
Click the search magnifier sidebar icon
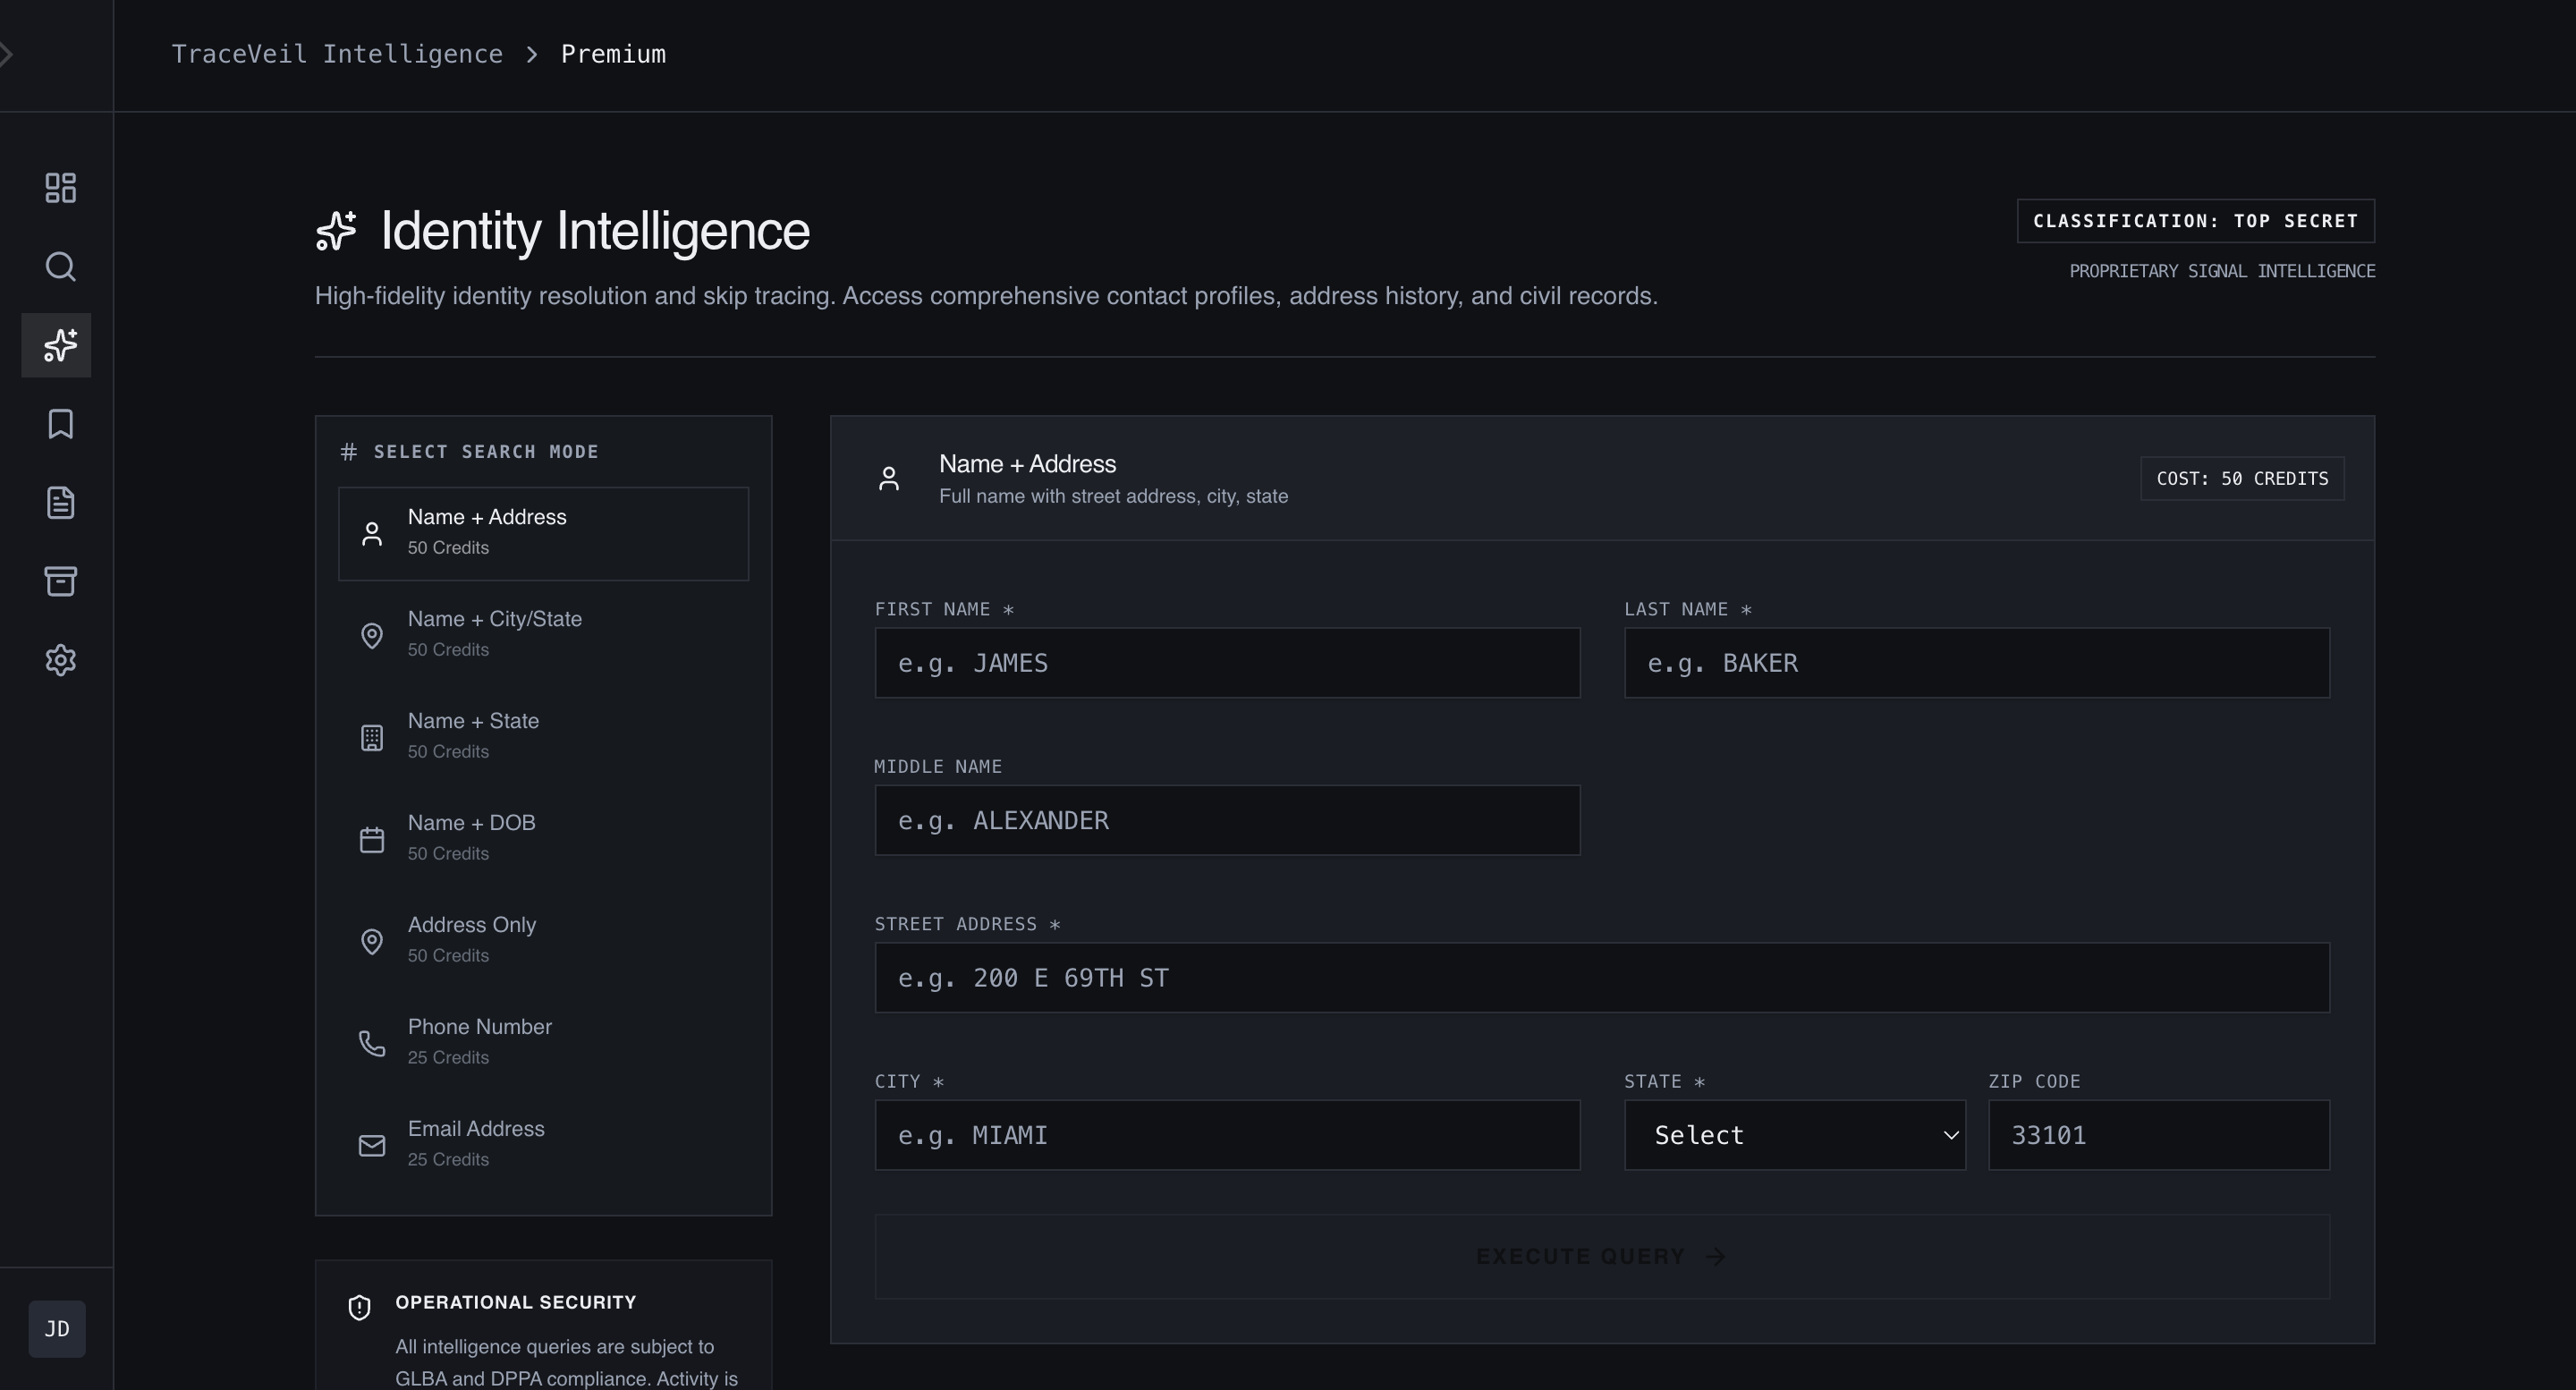tap(60, 267)
